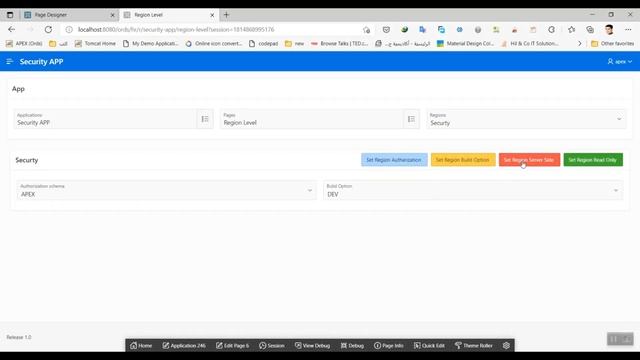Click Set Region Server Side button
The height and width of the screenshot is (360, 640).
(x=529, y=160)
